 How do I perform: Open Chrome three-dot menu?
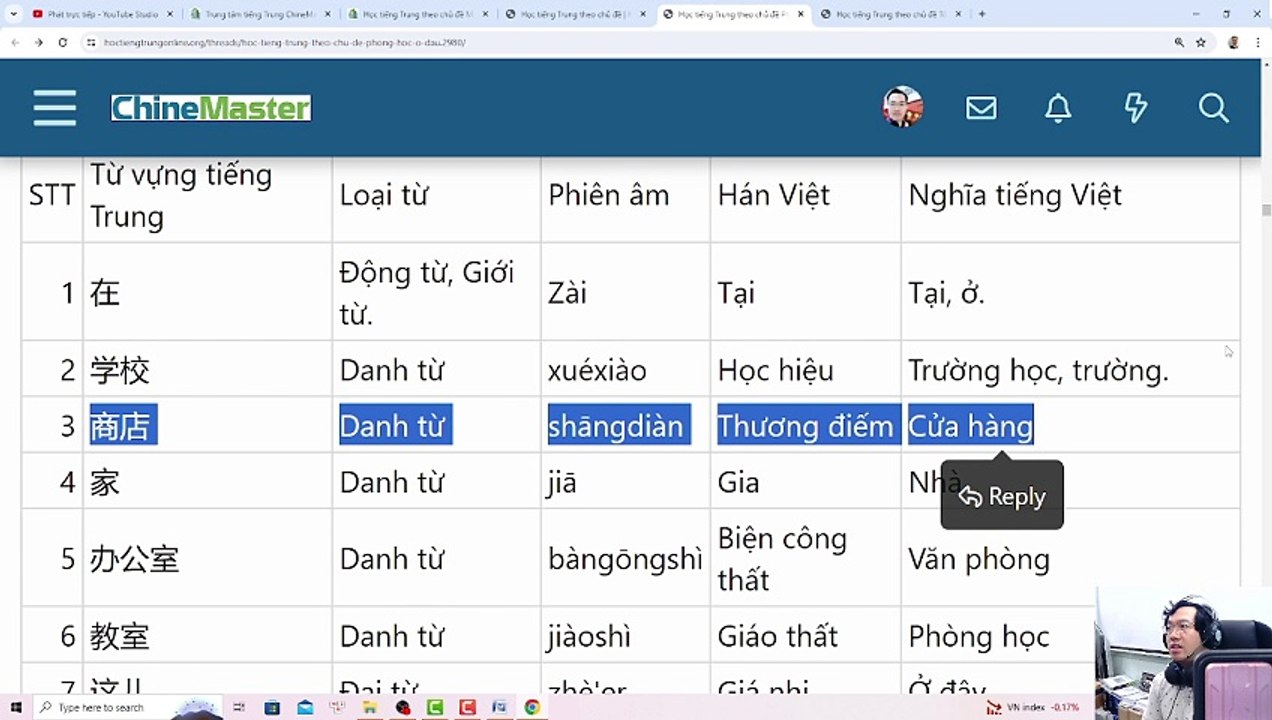[x=1257, y=43]
